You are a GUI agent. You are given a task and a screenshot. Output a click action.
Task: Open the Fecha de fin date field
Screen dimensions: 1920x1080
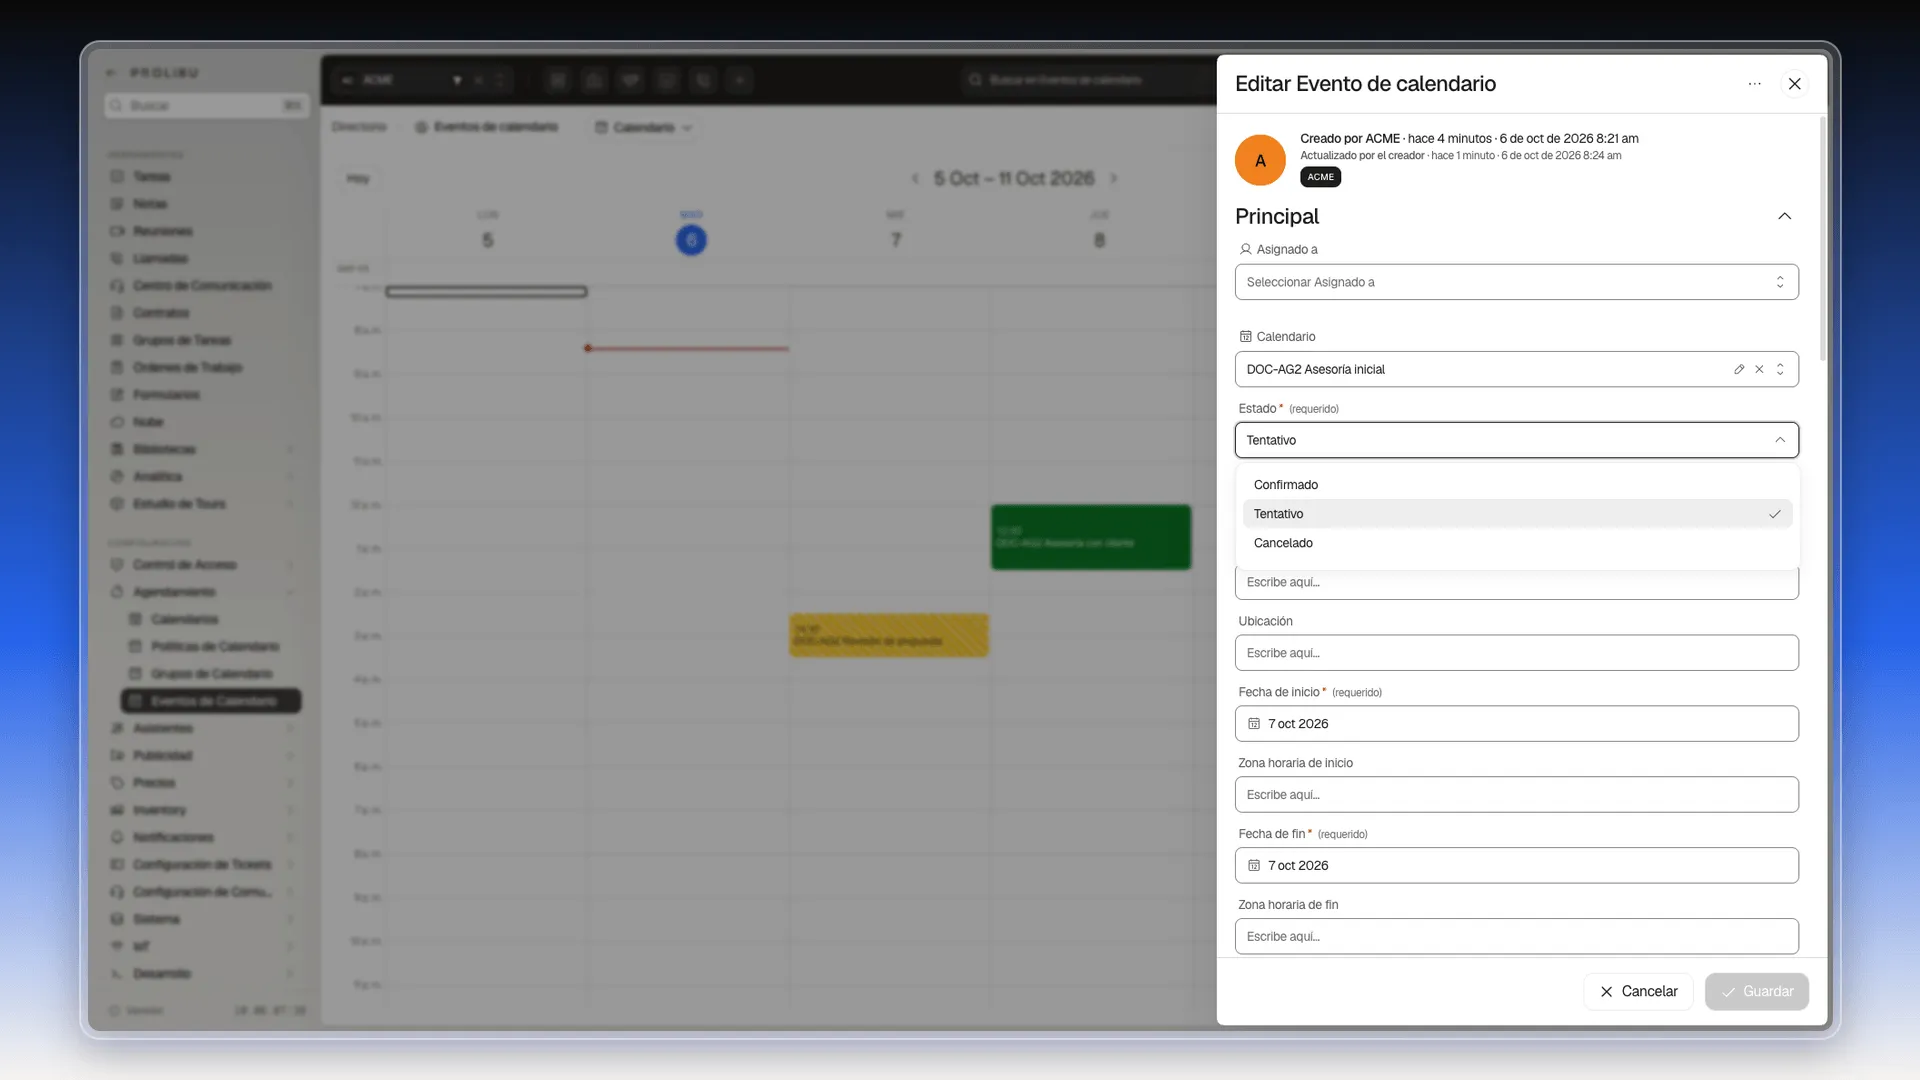pos(1516,866)
